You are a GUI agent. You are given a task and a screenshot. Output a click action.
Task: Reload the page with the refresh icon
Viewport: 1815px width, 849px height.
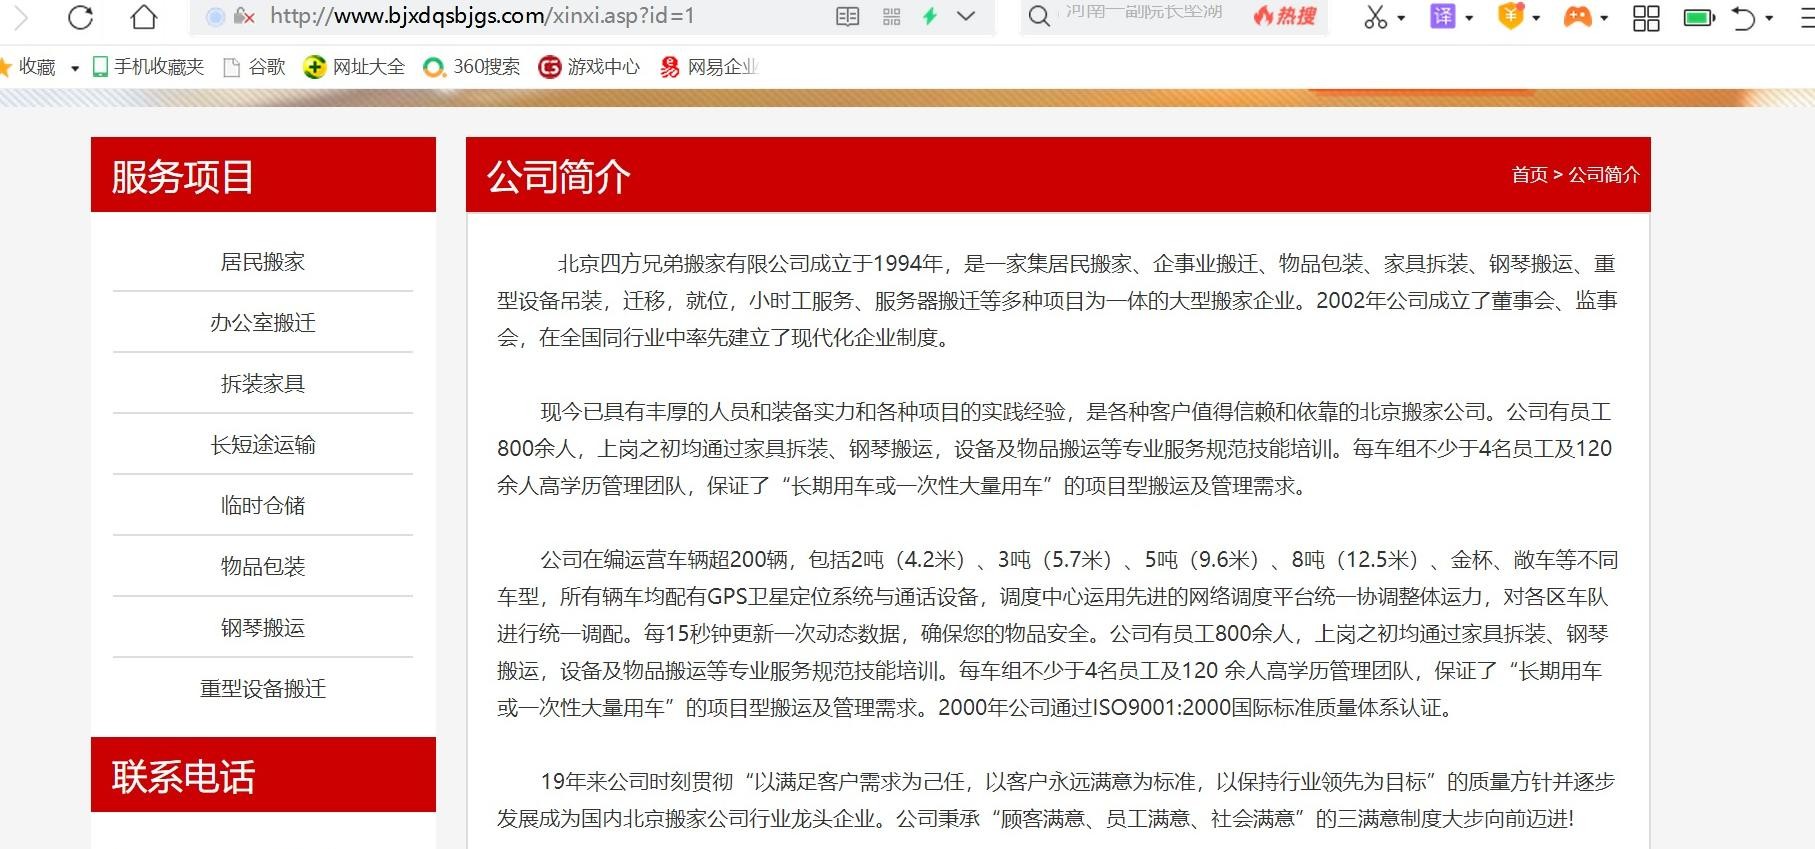pyautogui.click(x=80, y=17)
